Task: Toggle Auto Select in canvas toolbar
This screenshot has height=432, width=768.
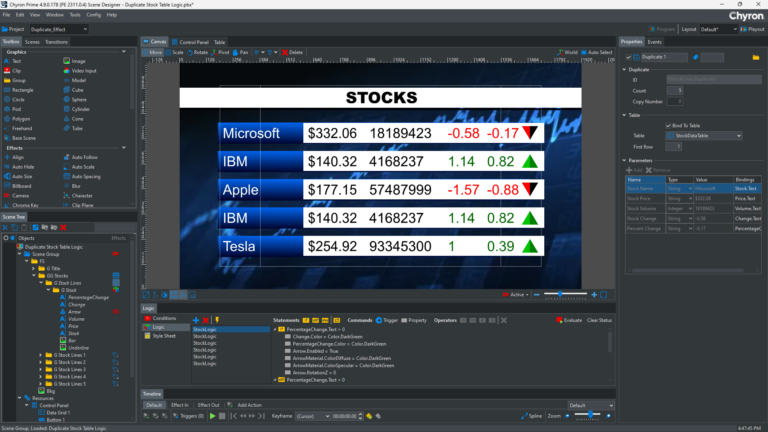Action: coord(599,51)
